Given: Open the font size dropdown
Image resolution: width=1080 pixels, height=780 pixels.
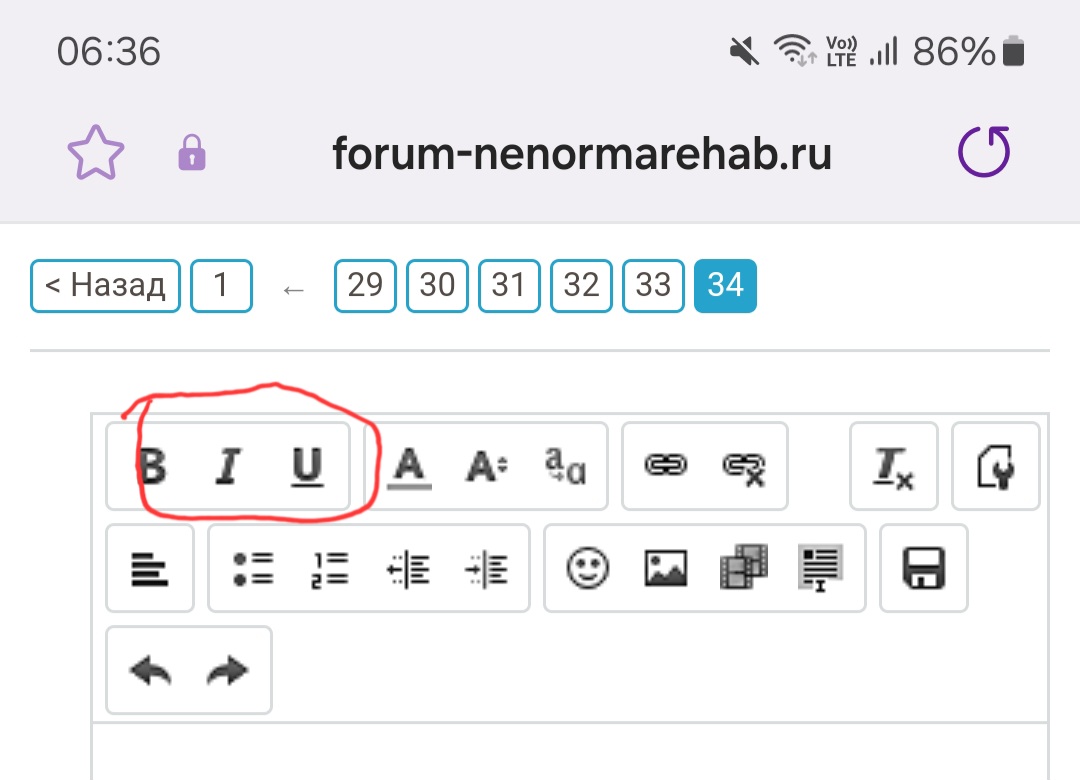Looking at the screenshot, I should coord(486,466).
